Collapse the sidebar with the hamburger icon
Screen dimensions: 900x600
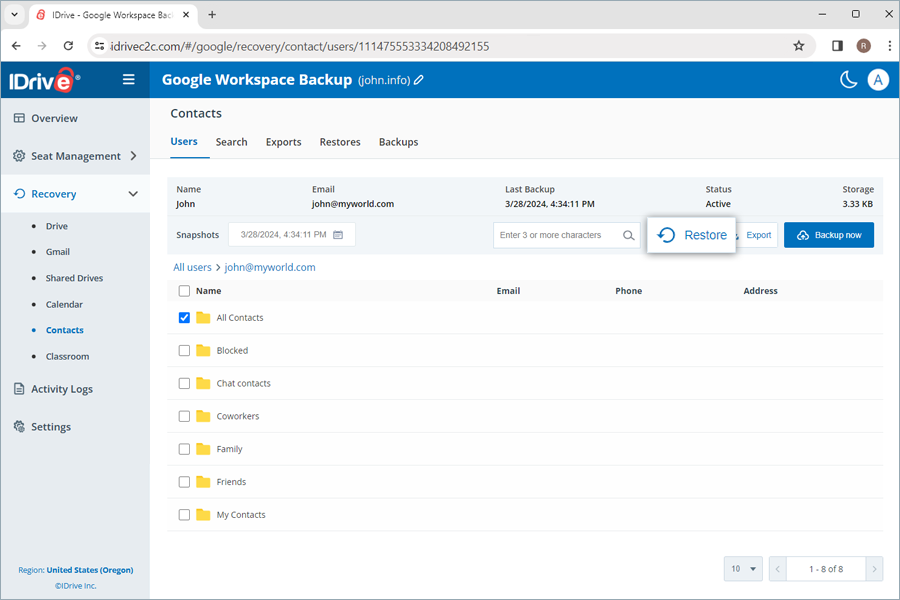(x=128, y=79)
